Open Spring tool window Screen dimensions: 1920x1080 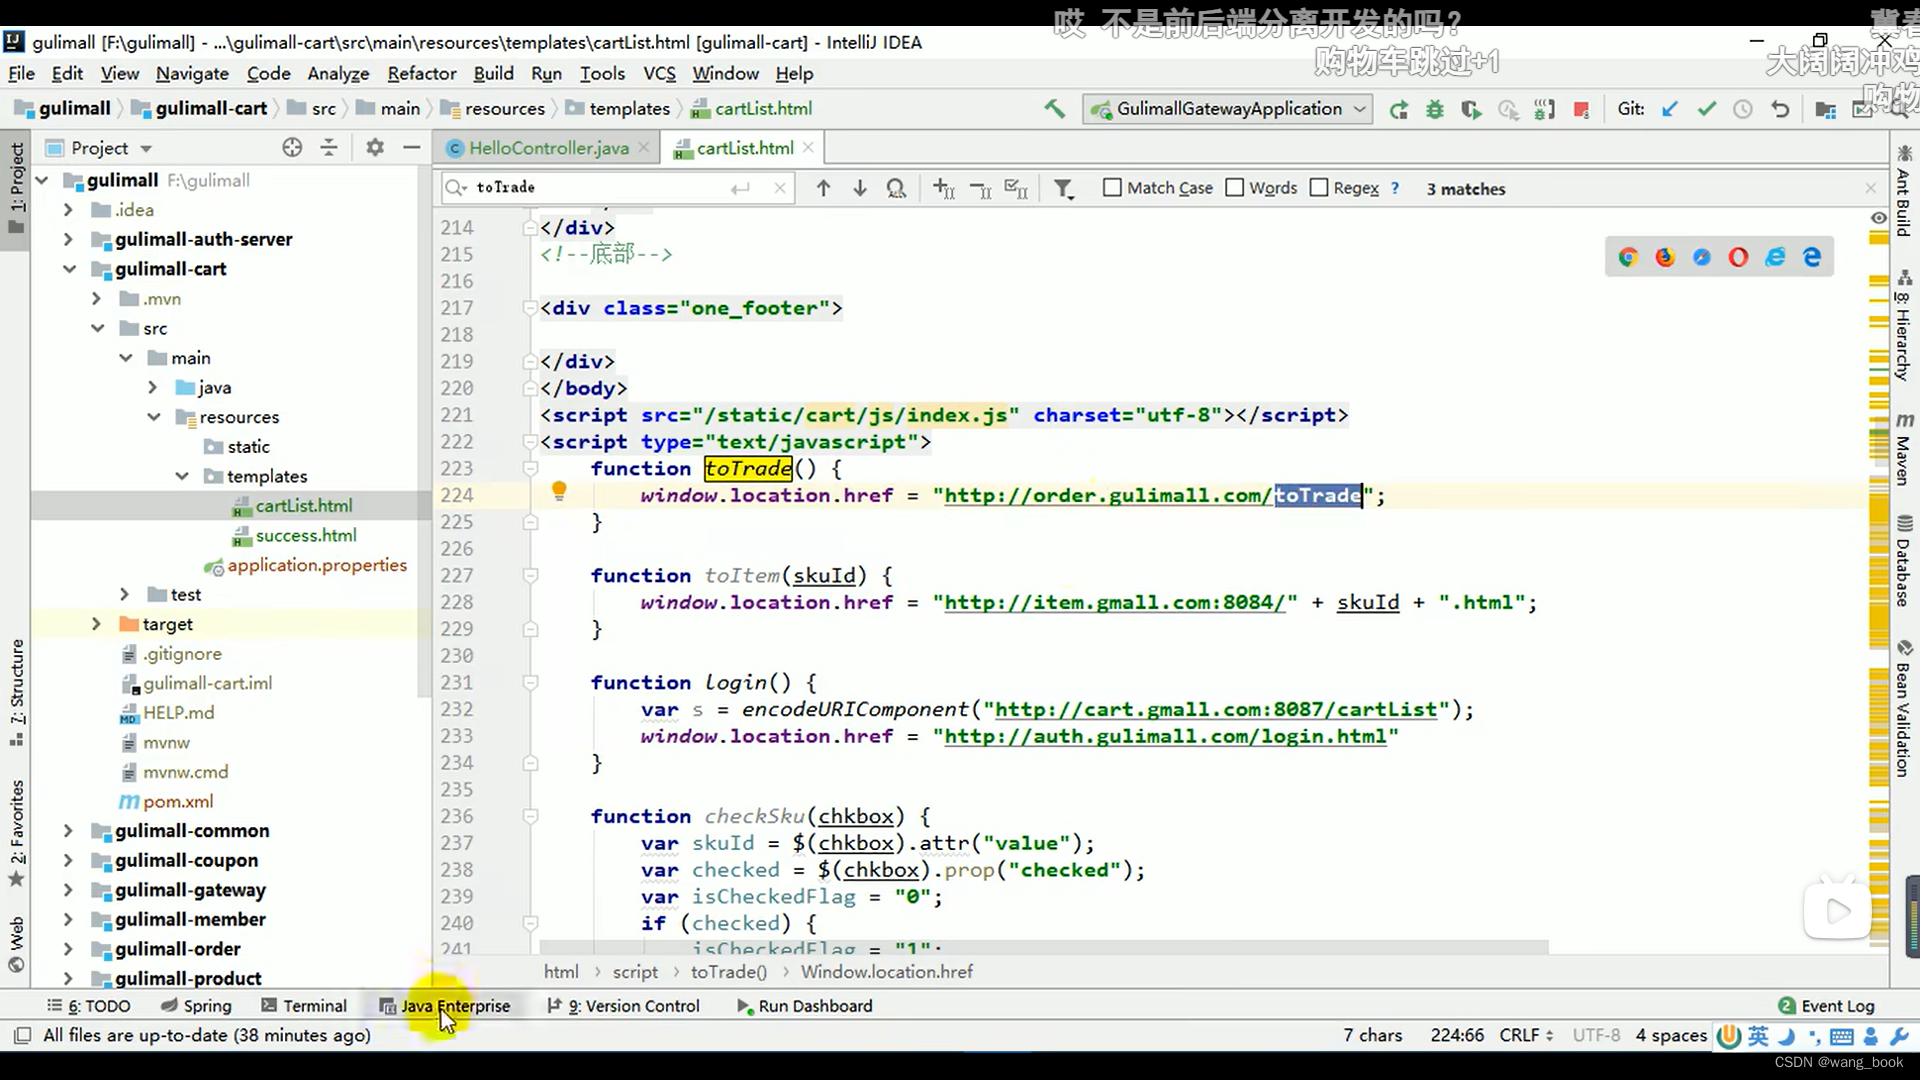click(x=196, y=1006)
